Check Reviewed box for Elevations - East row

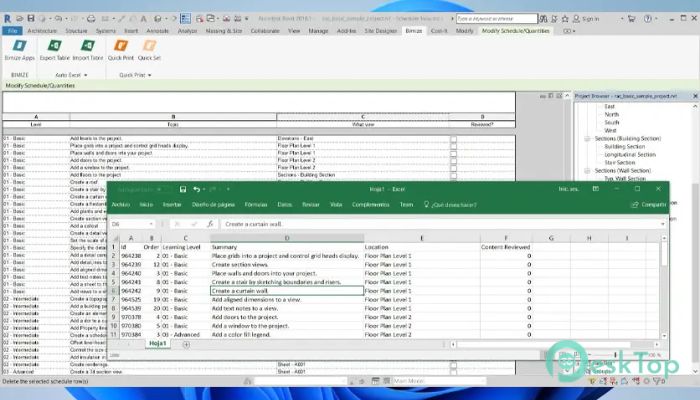[x=454, y=139]
